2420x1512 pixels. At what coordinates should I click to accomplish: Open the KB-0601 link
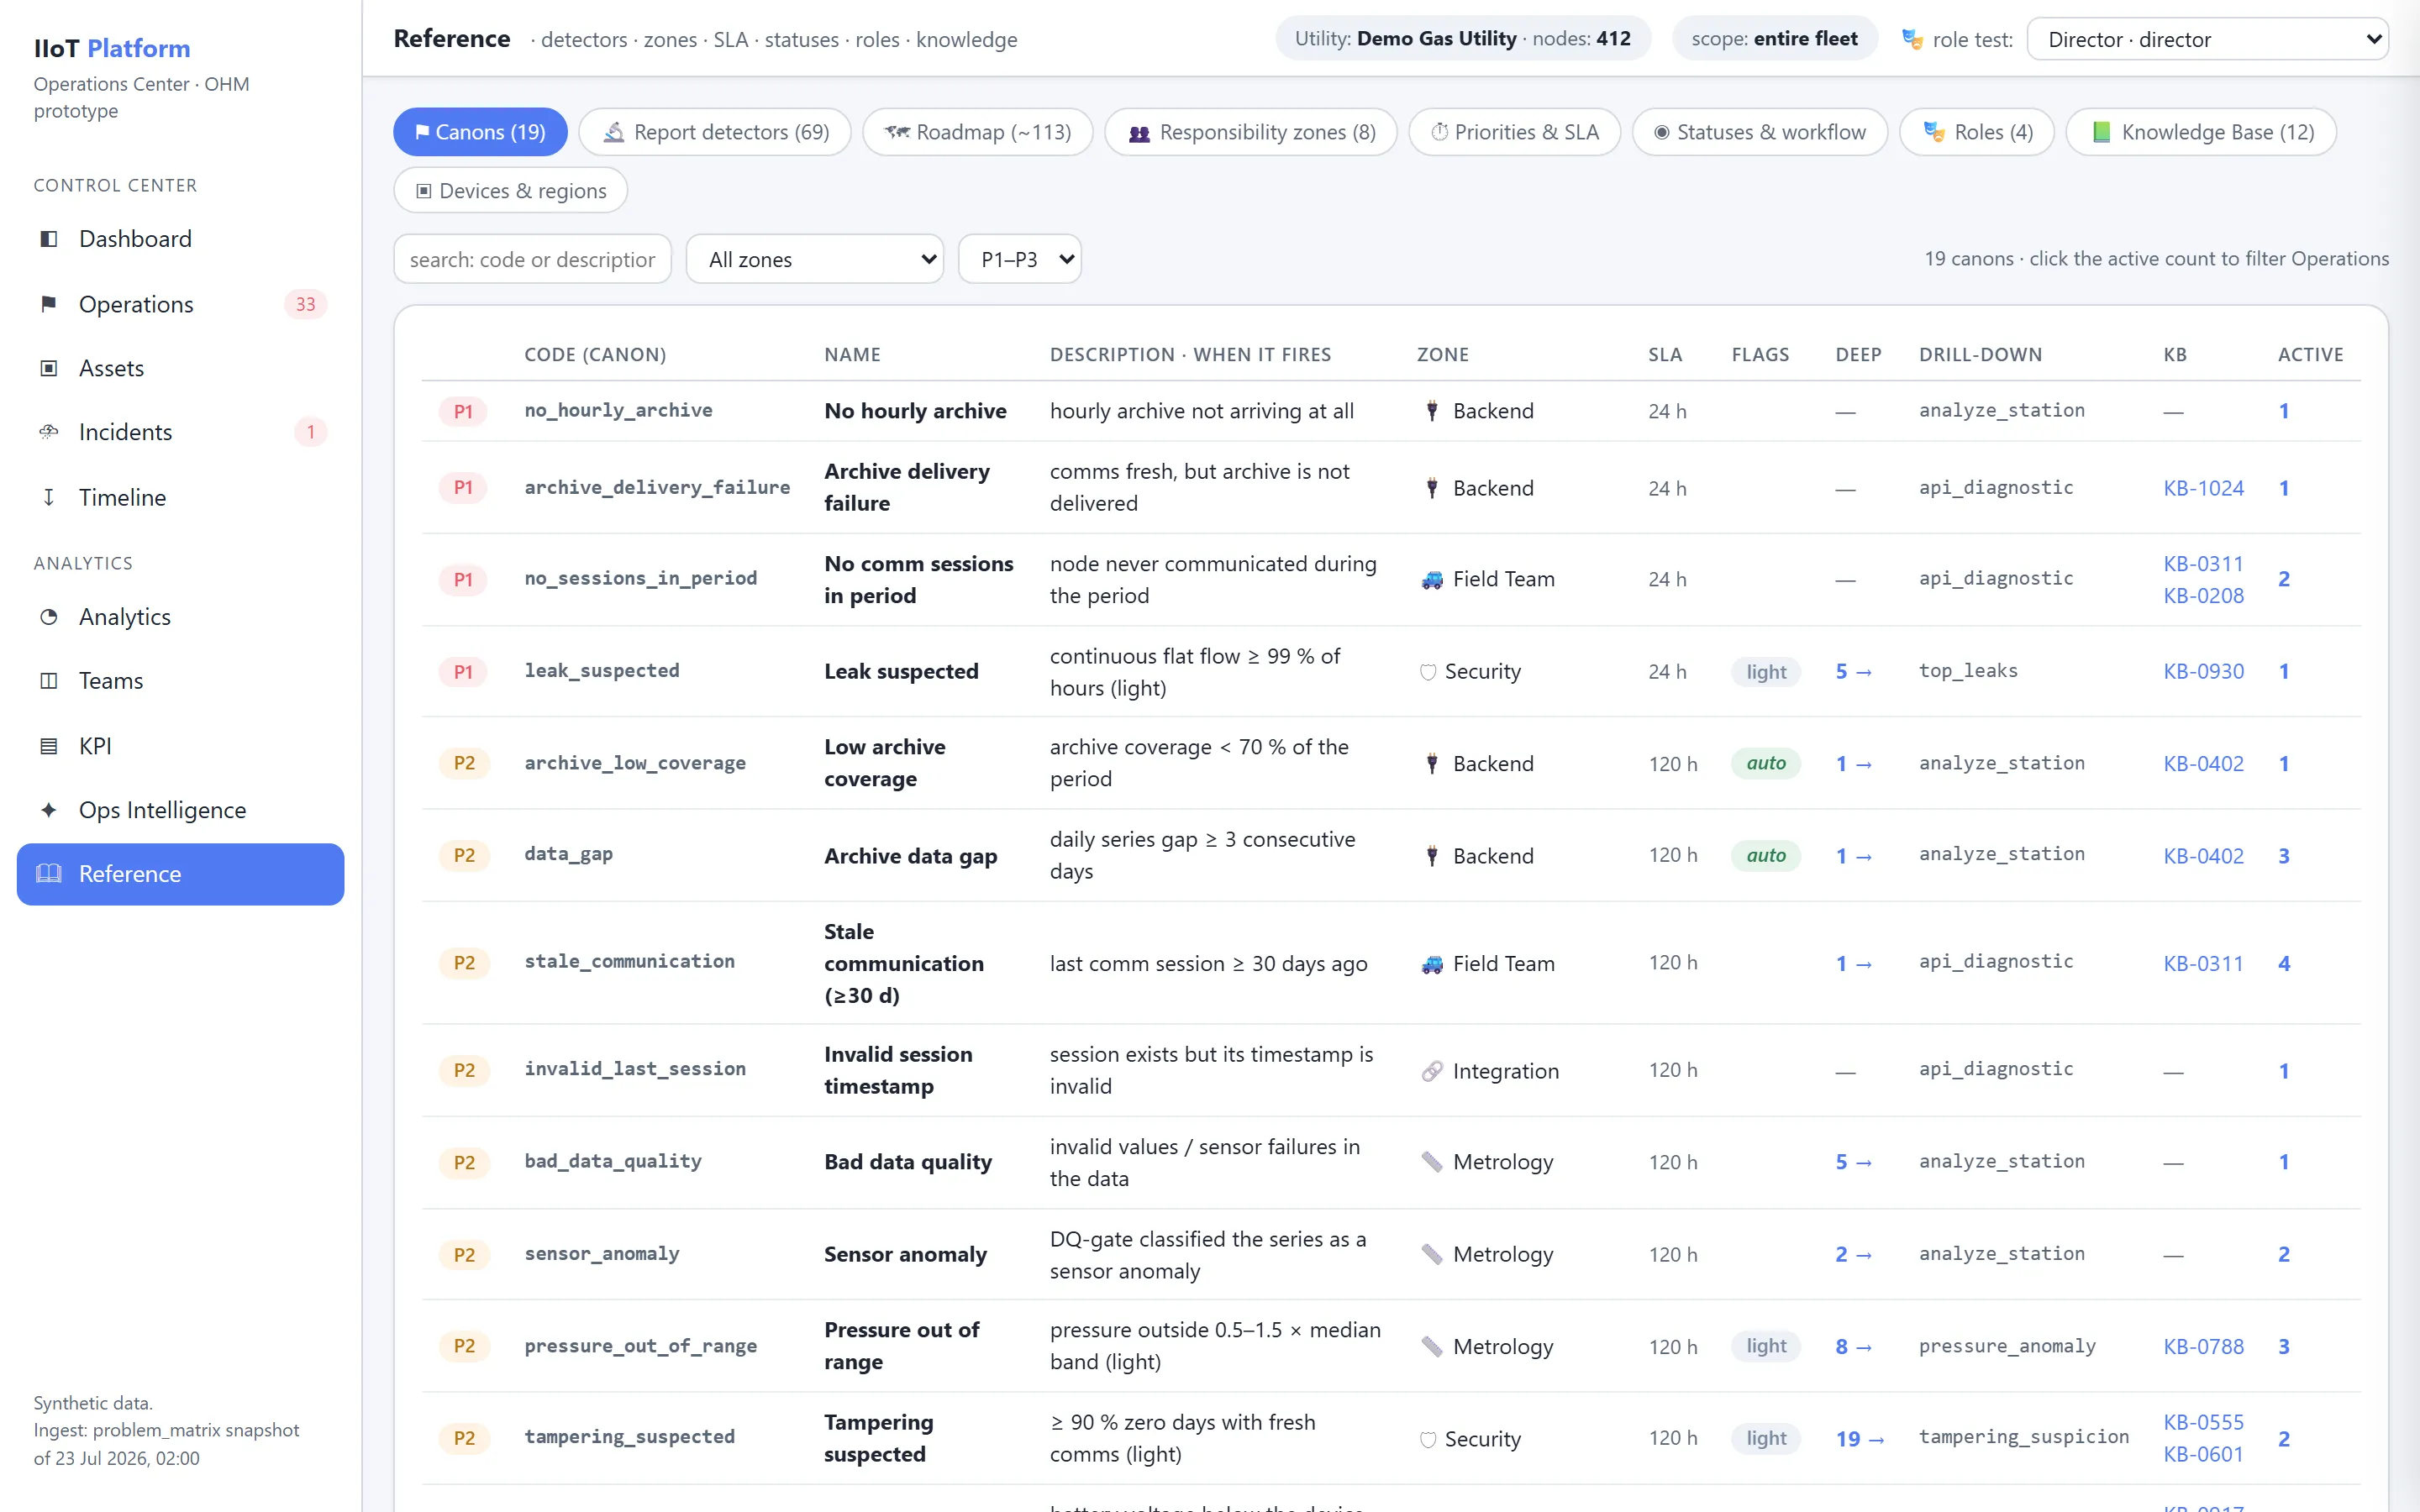point(2203,1455)
